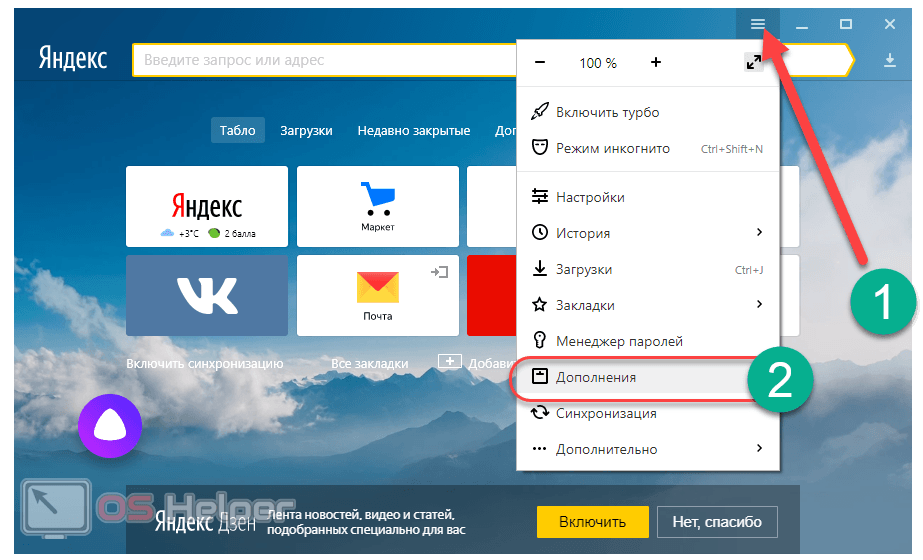Click the address bar input field

tap(325, 60)
